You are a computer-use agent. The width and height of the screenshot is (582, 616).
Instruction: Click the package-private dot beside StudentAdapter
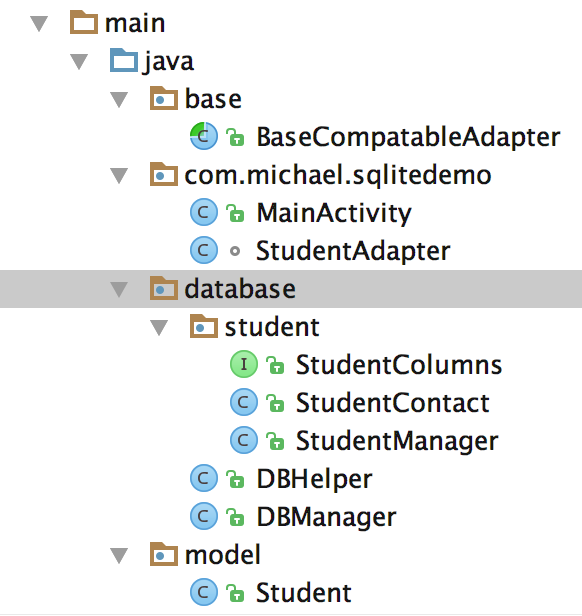tap(235, 251)
